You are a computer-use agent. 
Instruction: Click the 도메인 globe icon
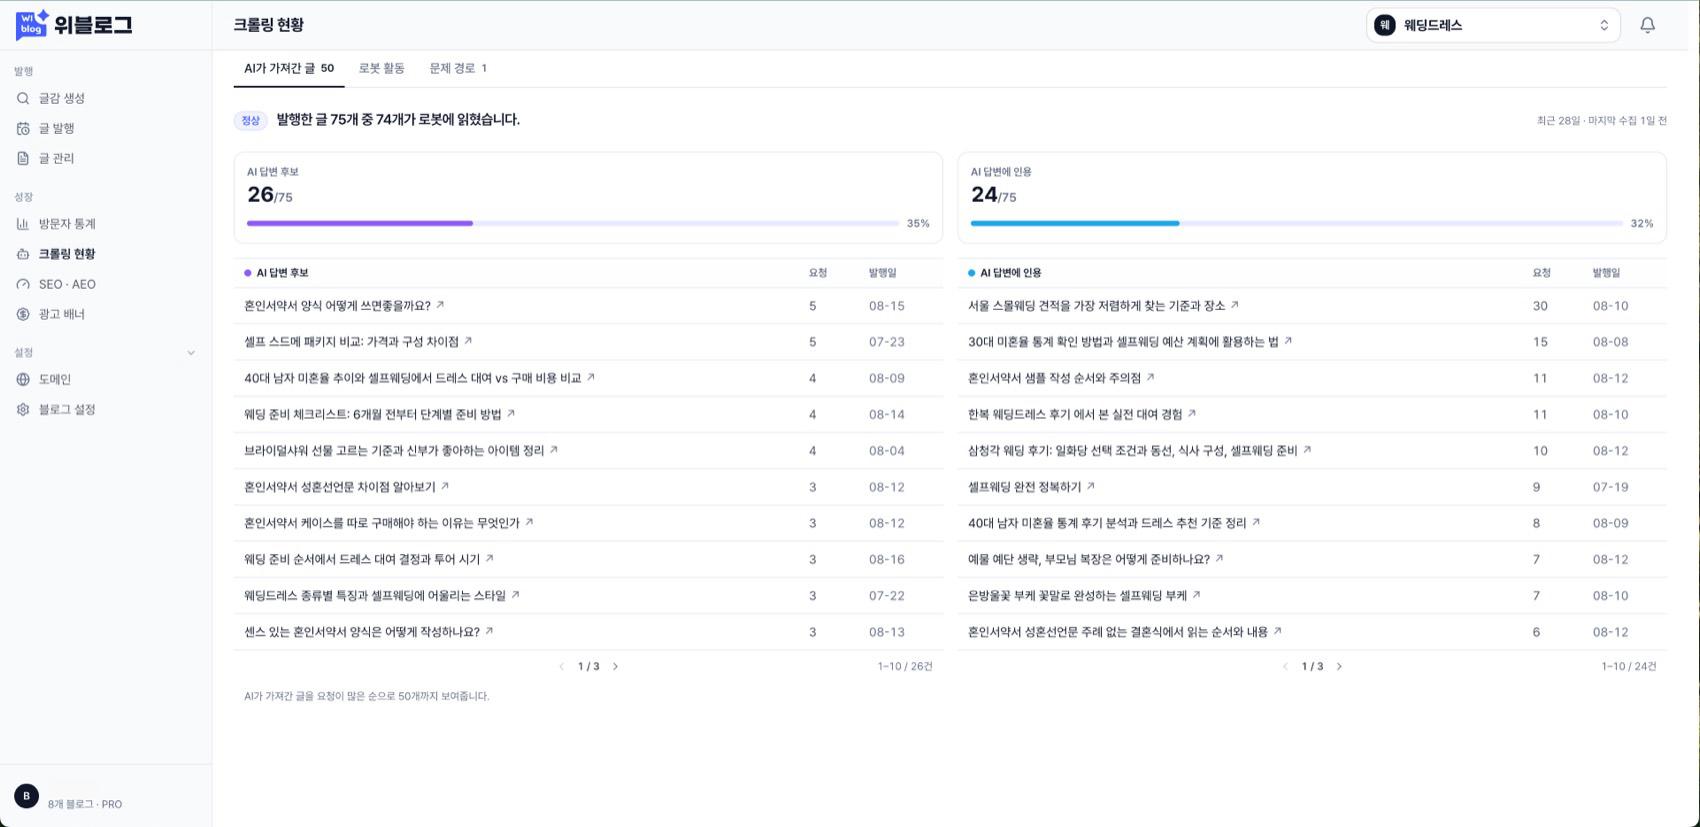23,379
